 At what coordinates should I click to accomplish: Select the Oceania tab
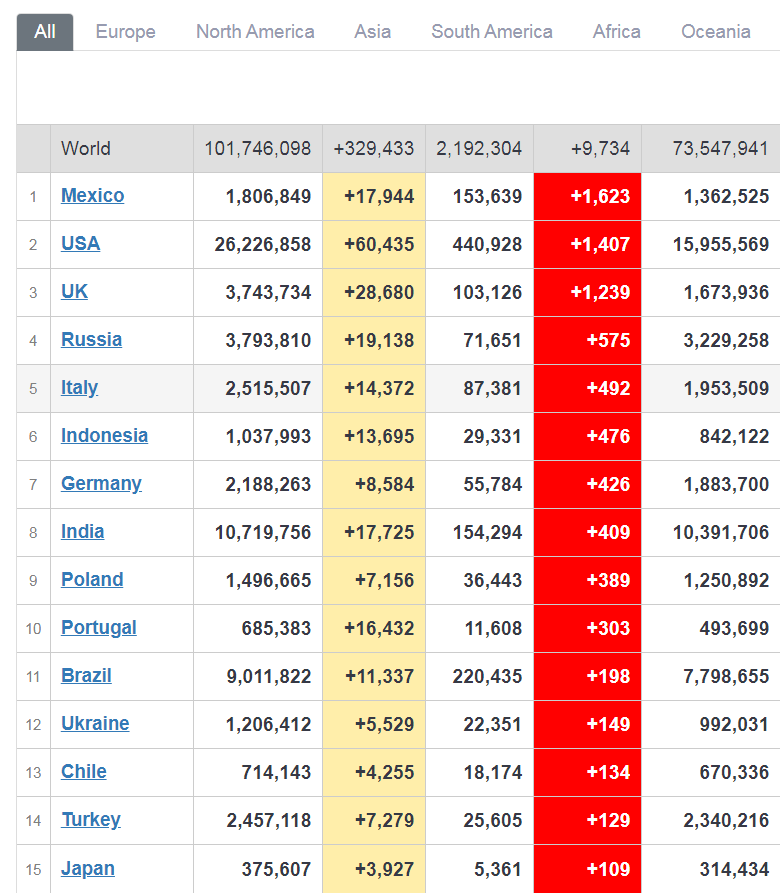click(715, 32)
